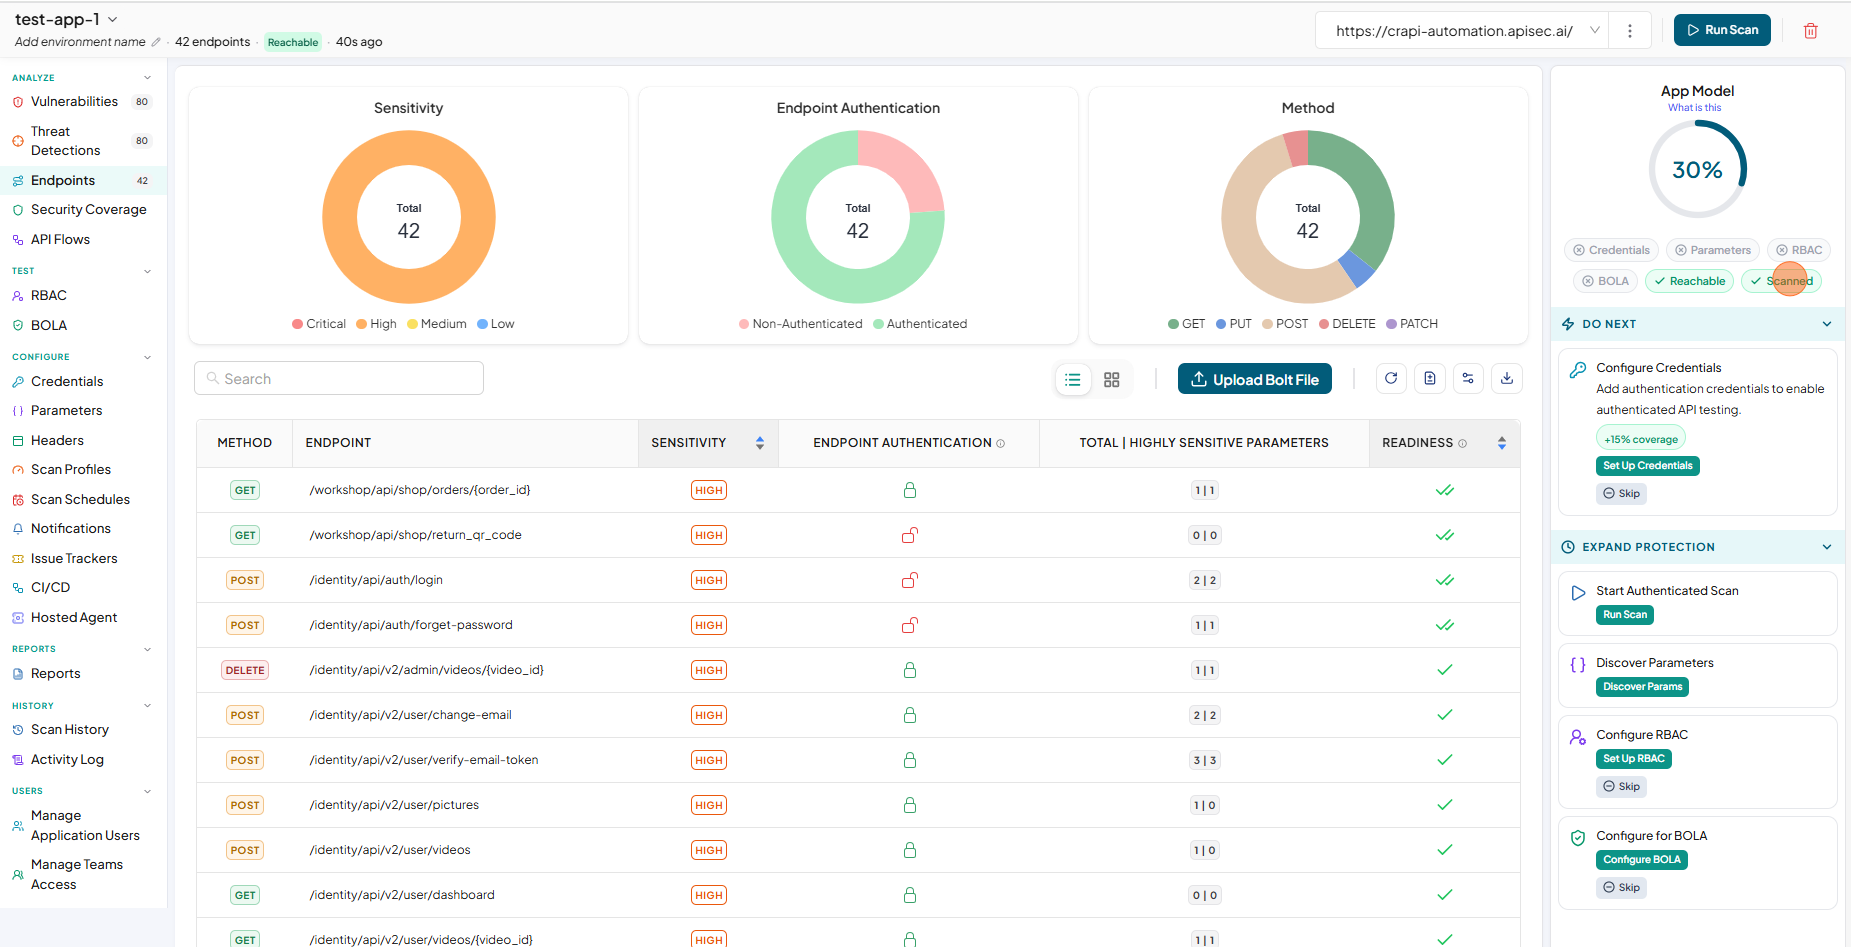The height and width of the screenshot is (947, 1851).
Task: Click the Set Up Credentials button
Action: 1648,466
